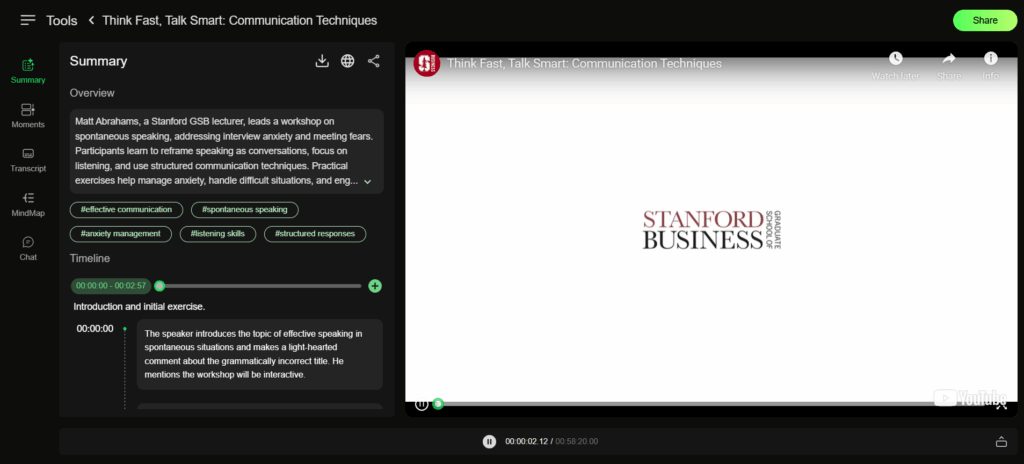Click the bottom right panel toggle icon
Viewport: 1024px width, 464px height.
(x=1001, y=442)
